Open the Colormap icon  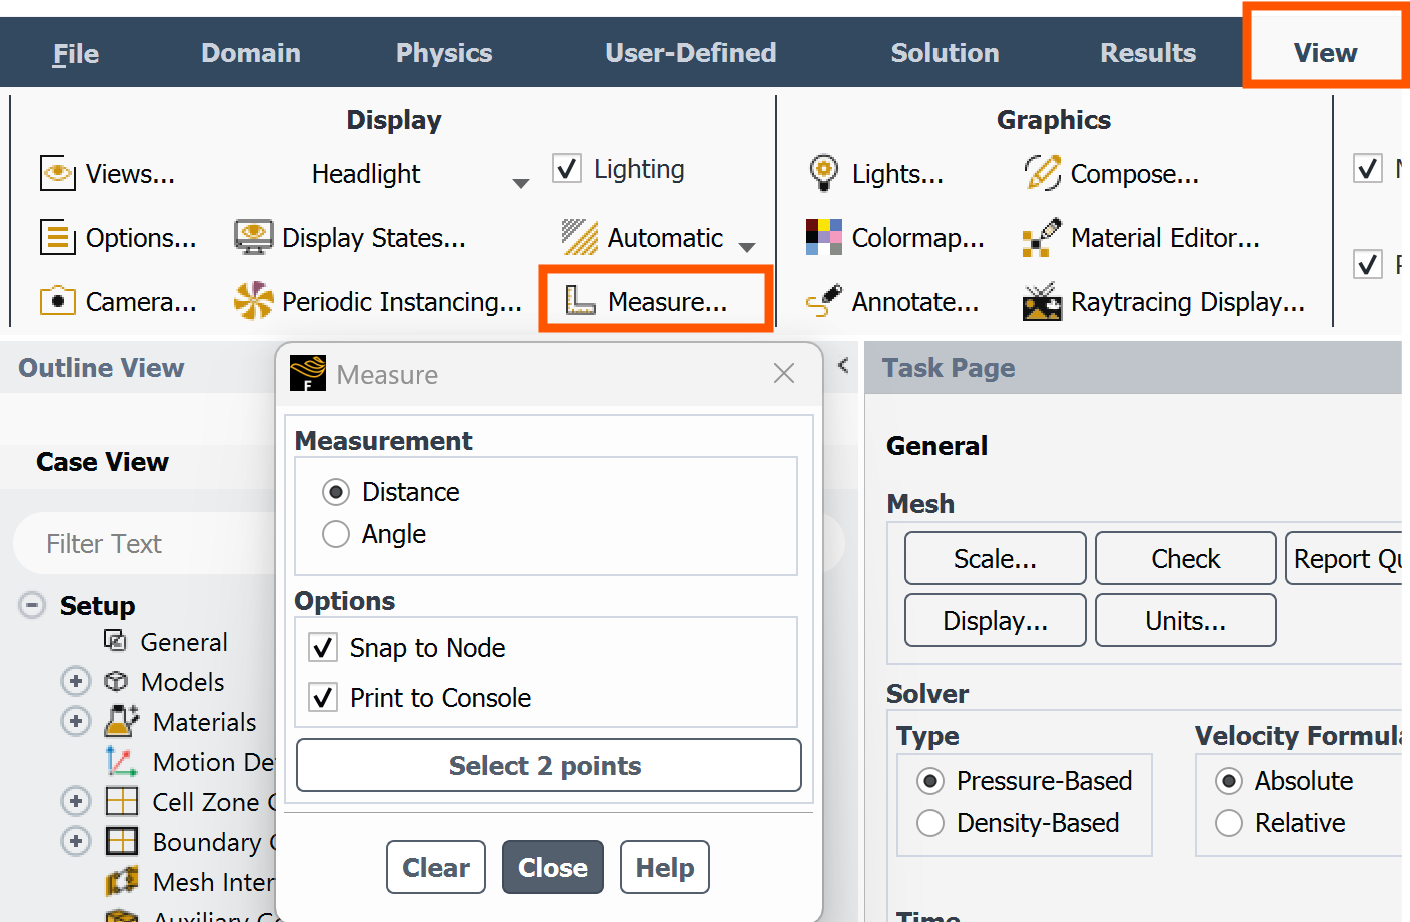(x=824, y=237)
